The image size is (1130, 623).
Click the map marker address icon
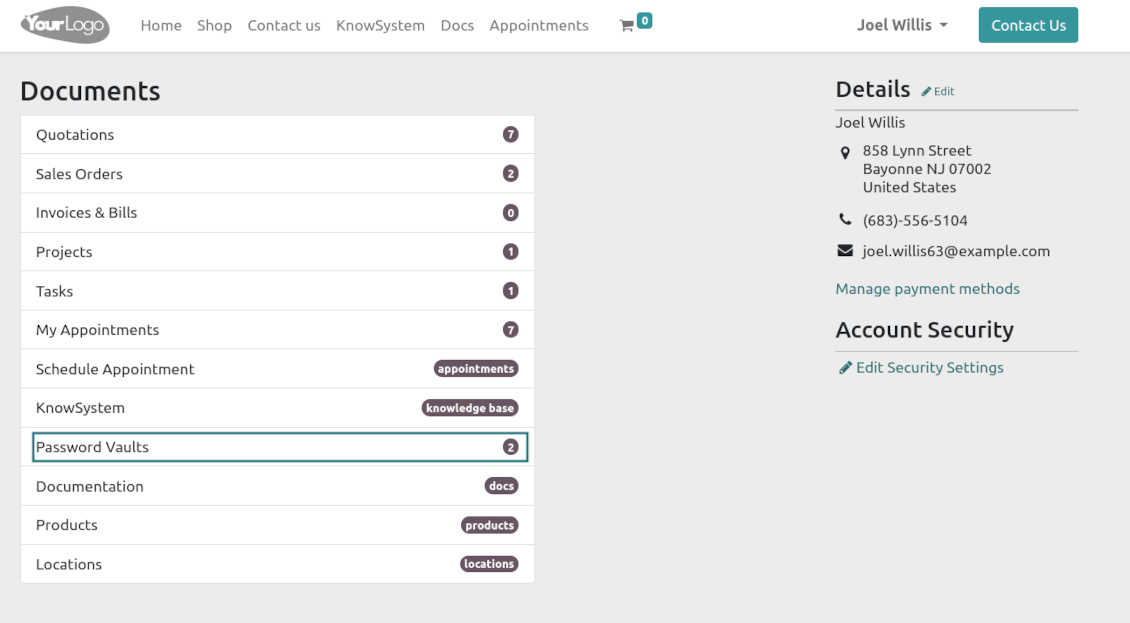[845, 153]
